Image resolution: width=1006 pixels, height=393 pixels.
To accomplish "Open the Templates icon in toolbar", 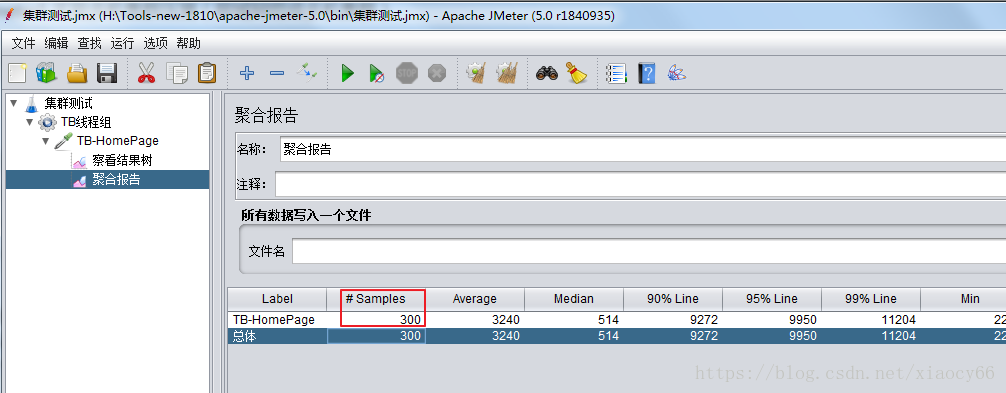I will (x=46, y=73).
